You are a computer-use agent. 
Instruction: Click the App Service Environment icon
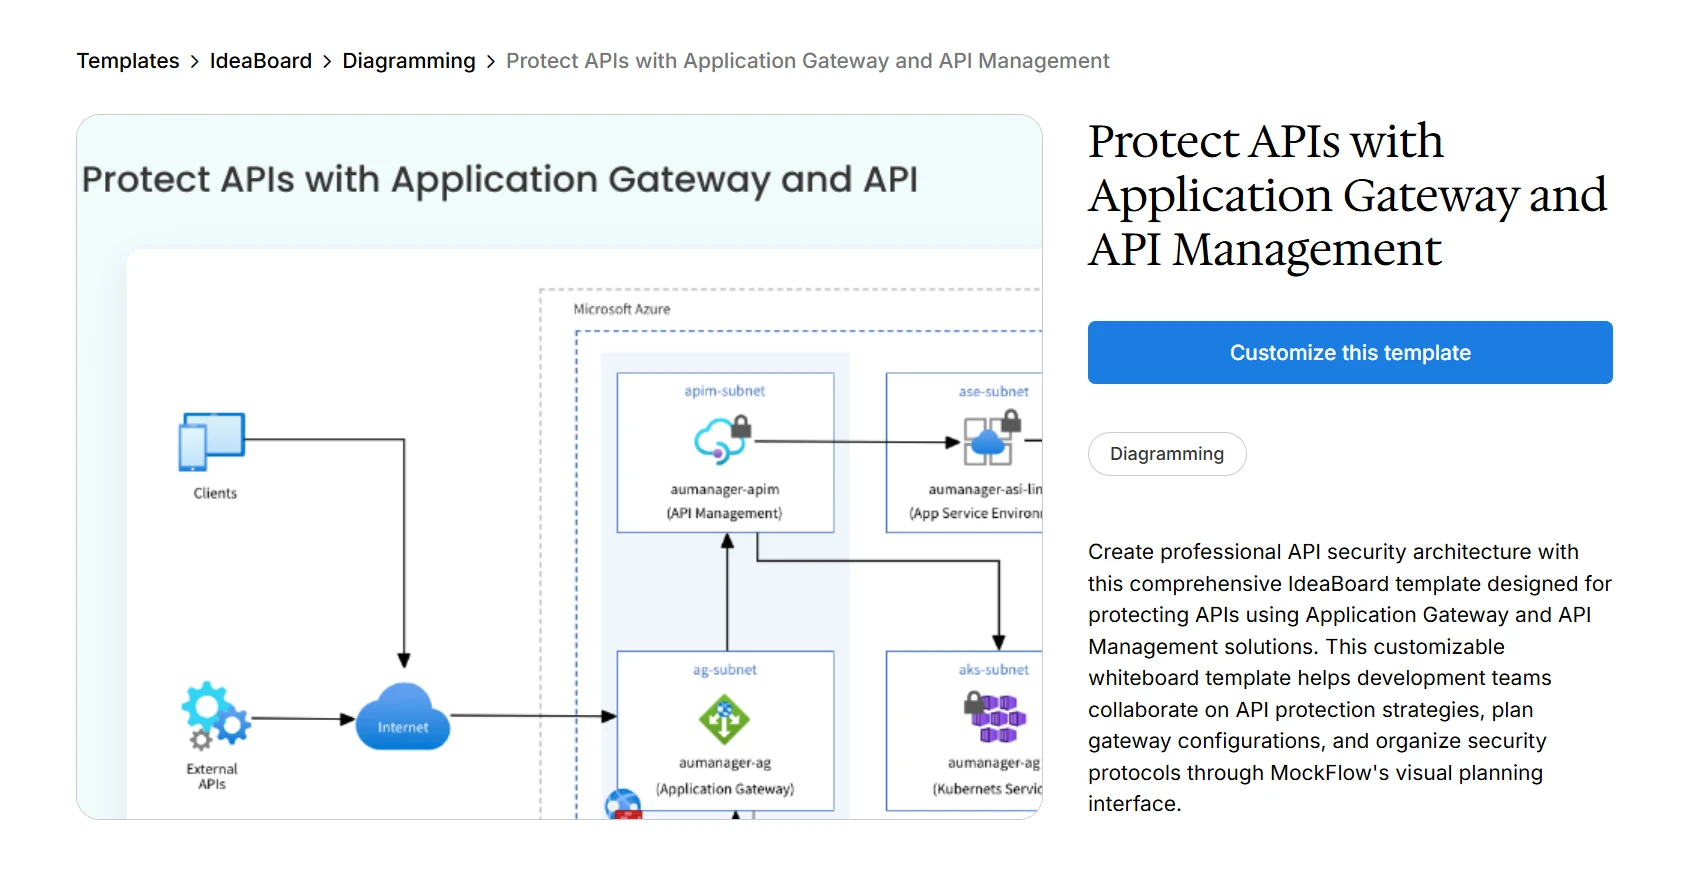[x=992, y=439]
